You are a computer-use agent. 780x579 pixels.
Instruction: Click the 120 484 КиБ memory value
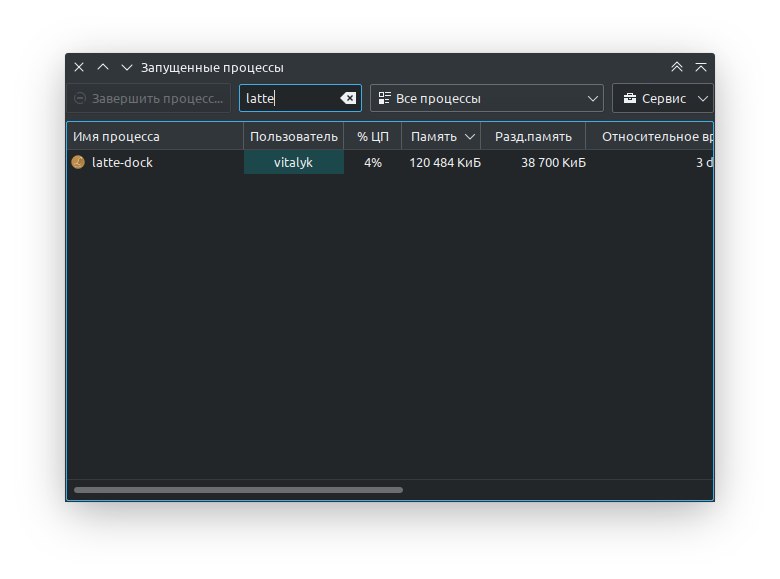[x=445, y=163]
